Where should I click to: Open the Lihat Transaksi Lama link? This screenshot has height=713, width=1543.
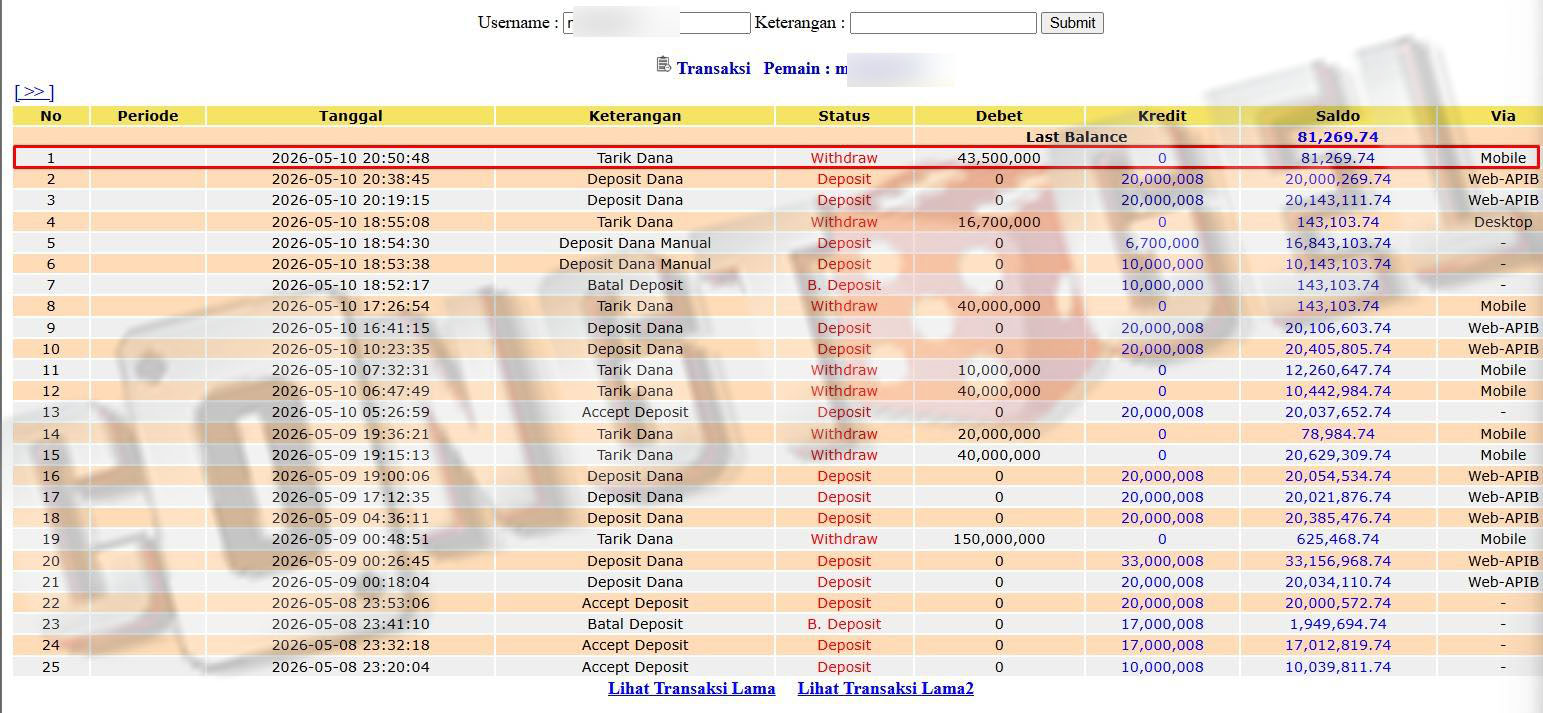[691, 688]
